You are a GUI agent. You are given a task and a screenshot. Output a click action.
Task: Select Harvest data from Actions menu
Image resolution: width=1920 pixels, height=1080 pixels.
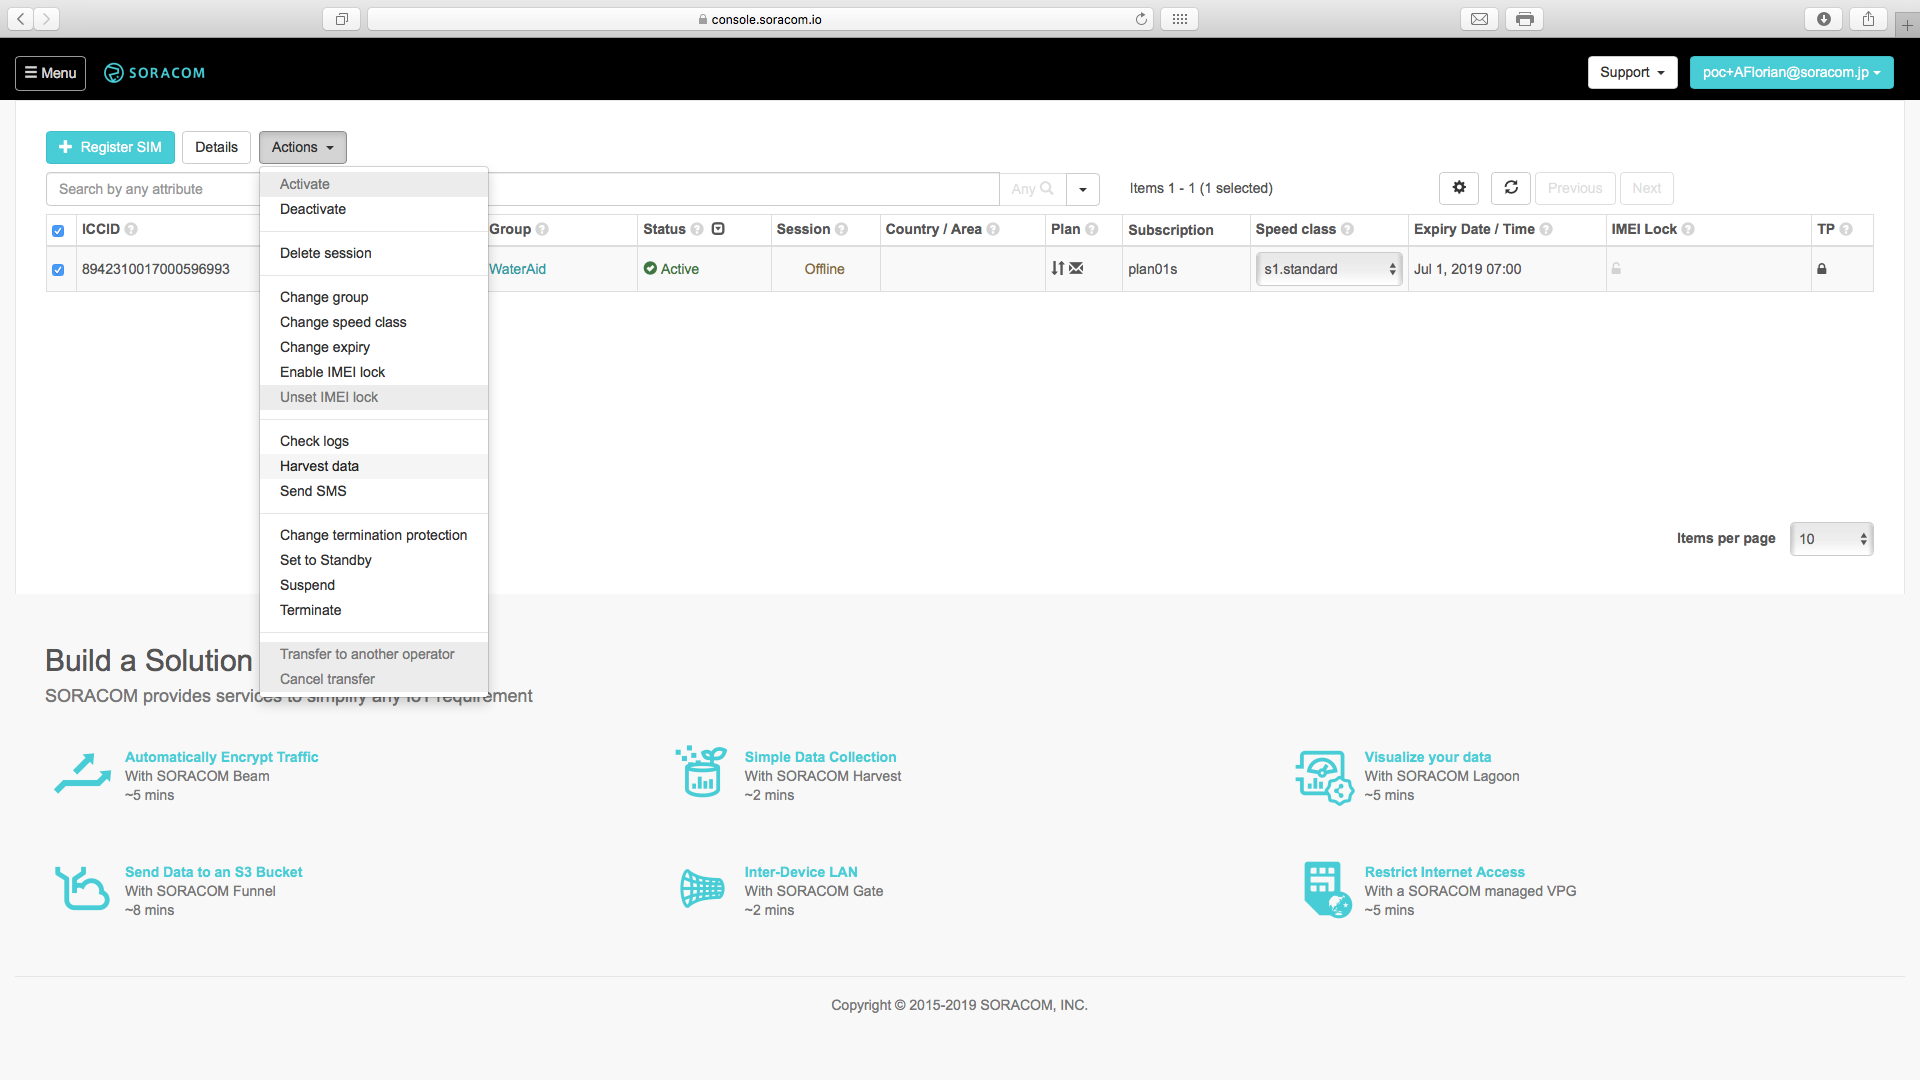(319, 466)
